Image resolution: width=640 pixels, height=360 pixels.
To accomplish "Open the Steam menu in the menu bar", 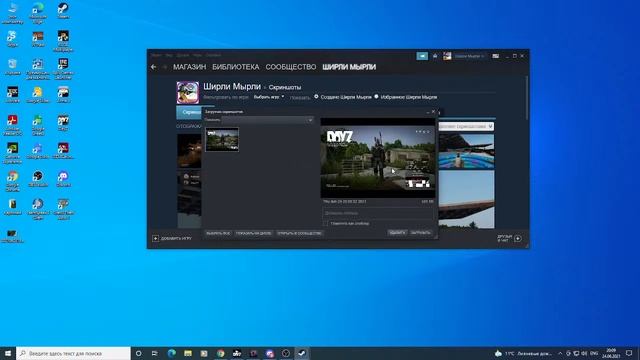I will tap(156, 55).
